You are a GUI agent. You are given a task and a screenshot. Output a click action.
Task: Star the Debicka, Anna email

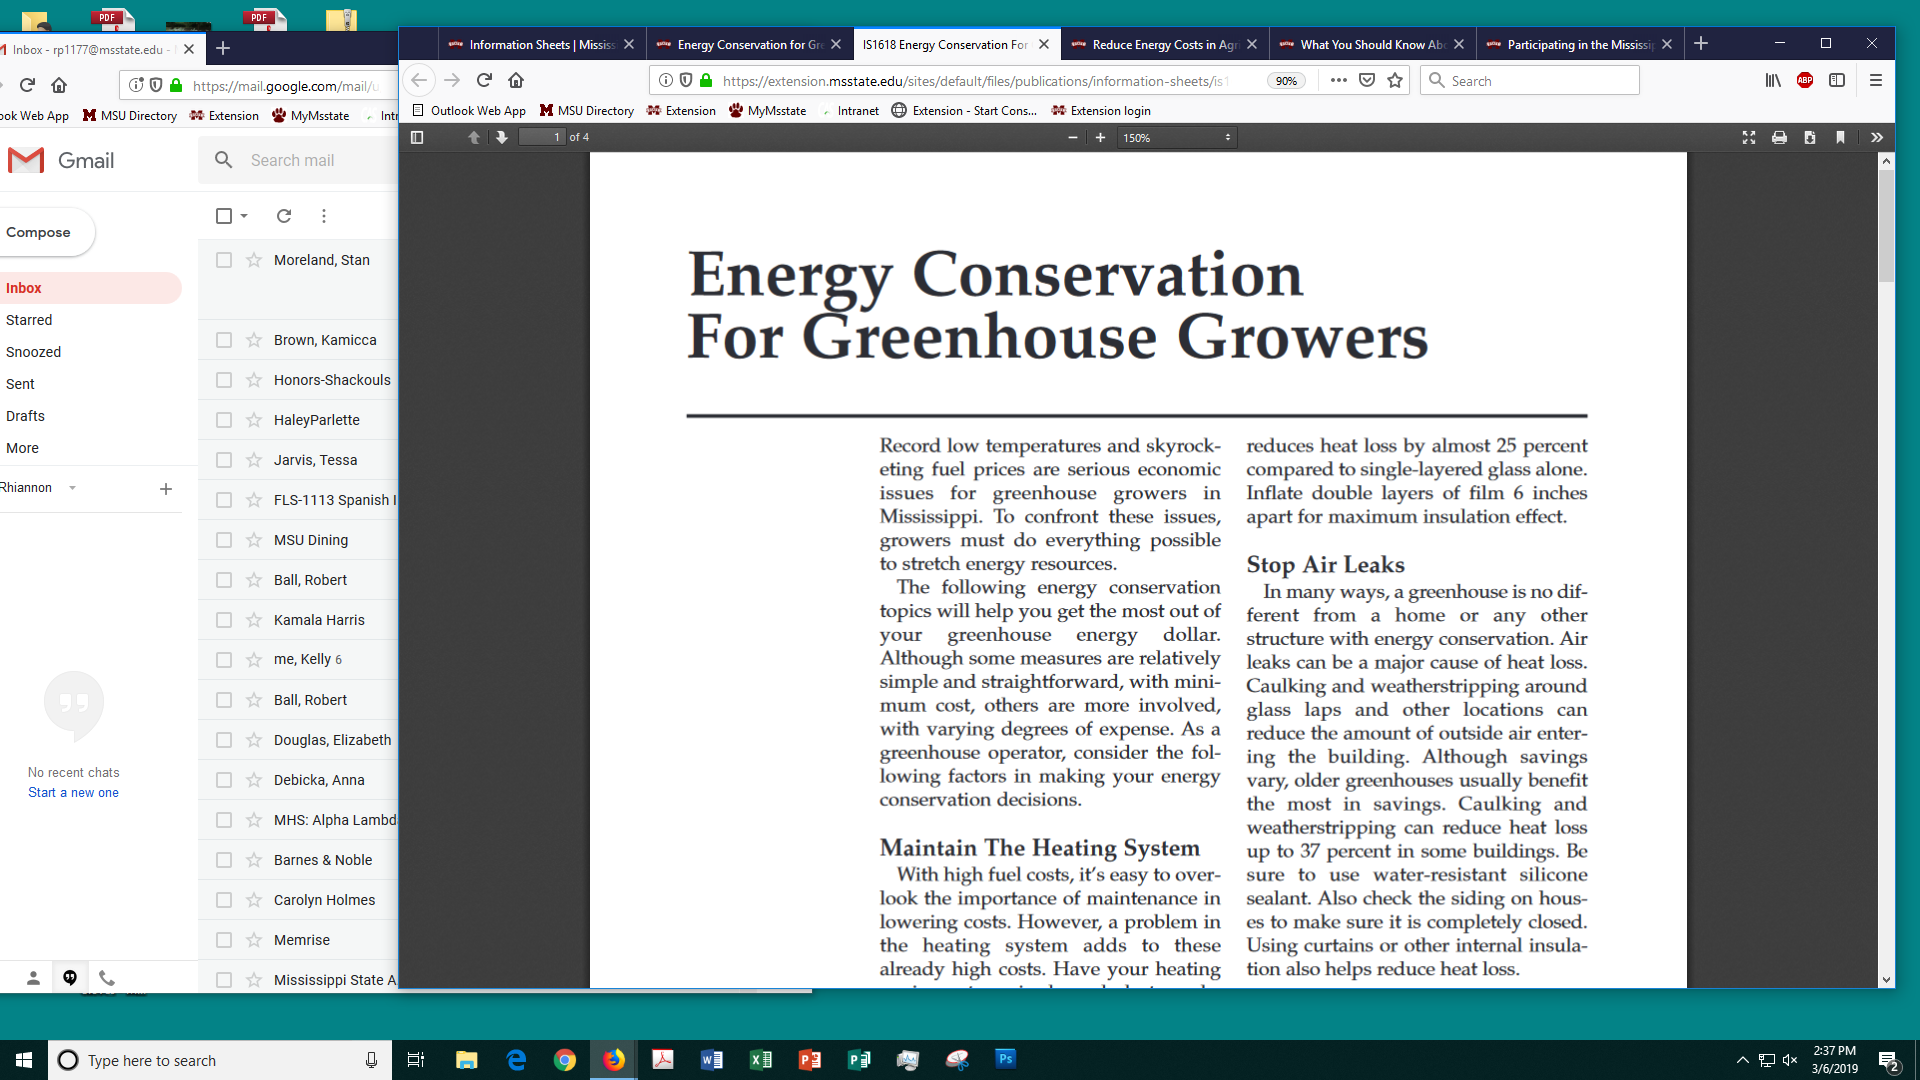pos(254,780)
